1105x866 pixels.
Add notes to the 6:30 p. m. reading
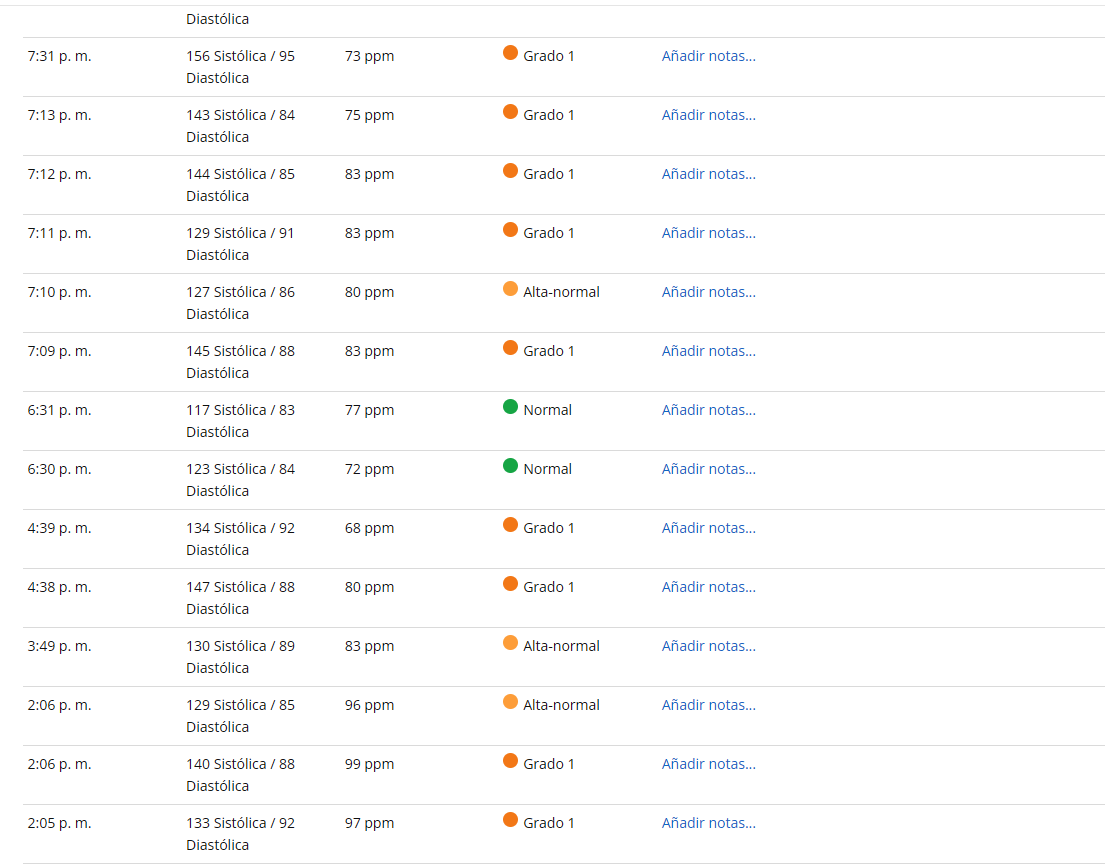(708, 469)
